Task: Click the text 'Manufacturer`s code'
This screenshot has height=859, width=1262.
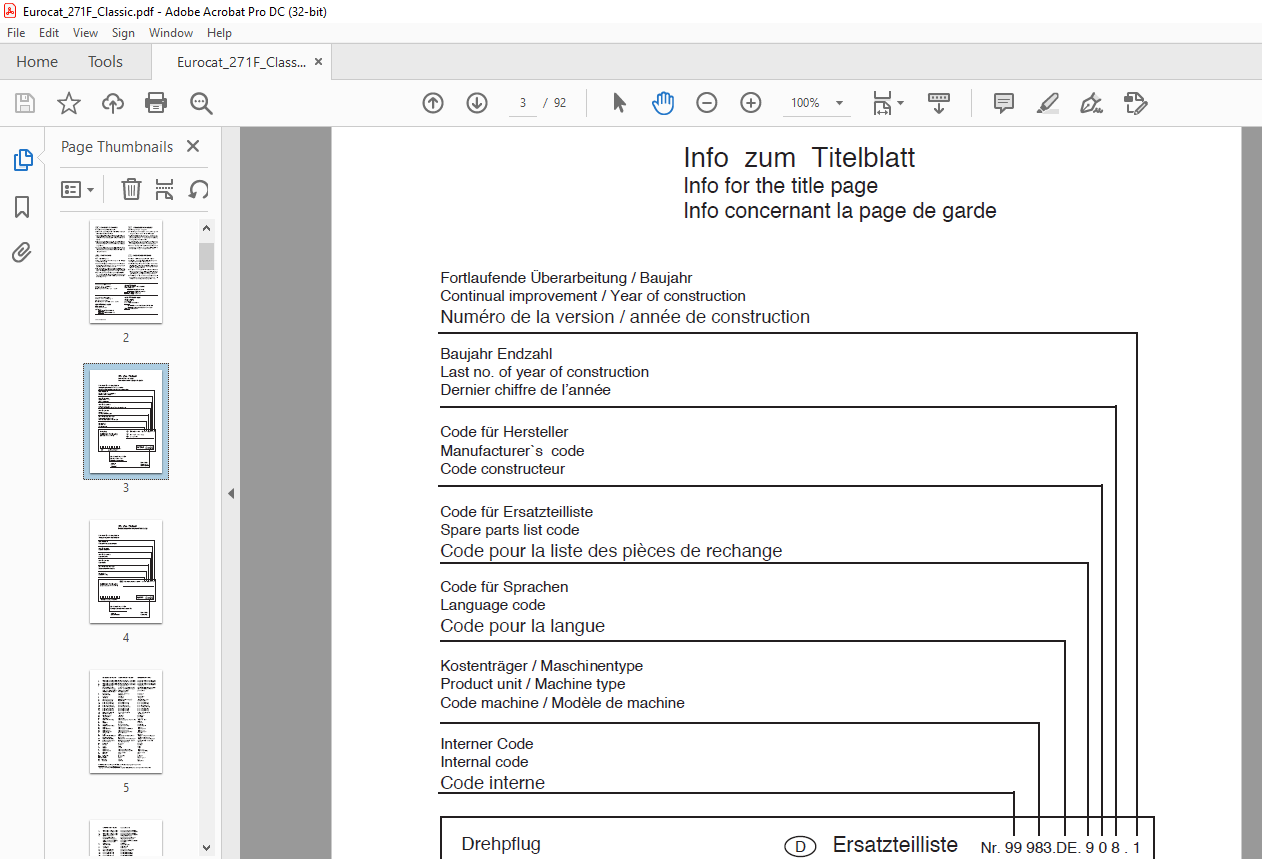Action: [512, 451]
